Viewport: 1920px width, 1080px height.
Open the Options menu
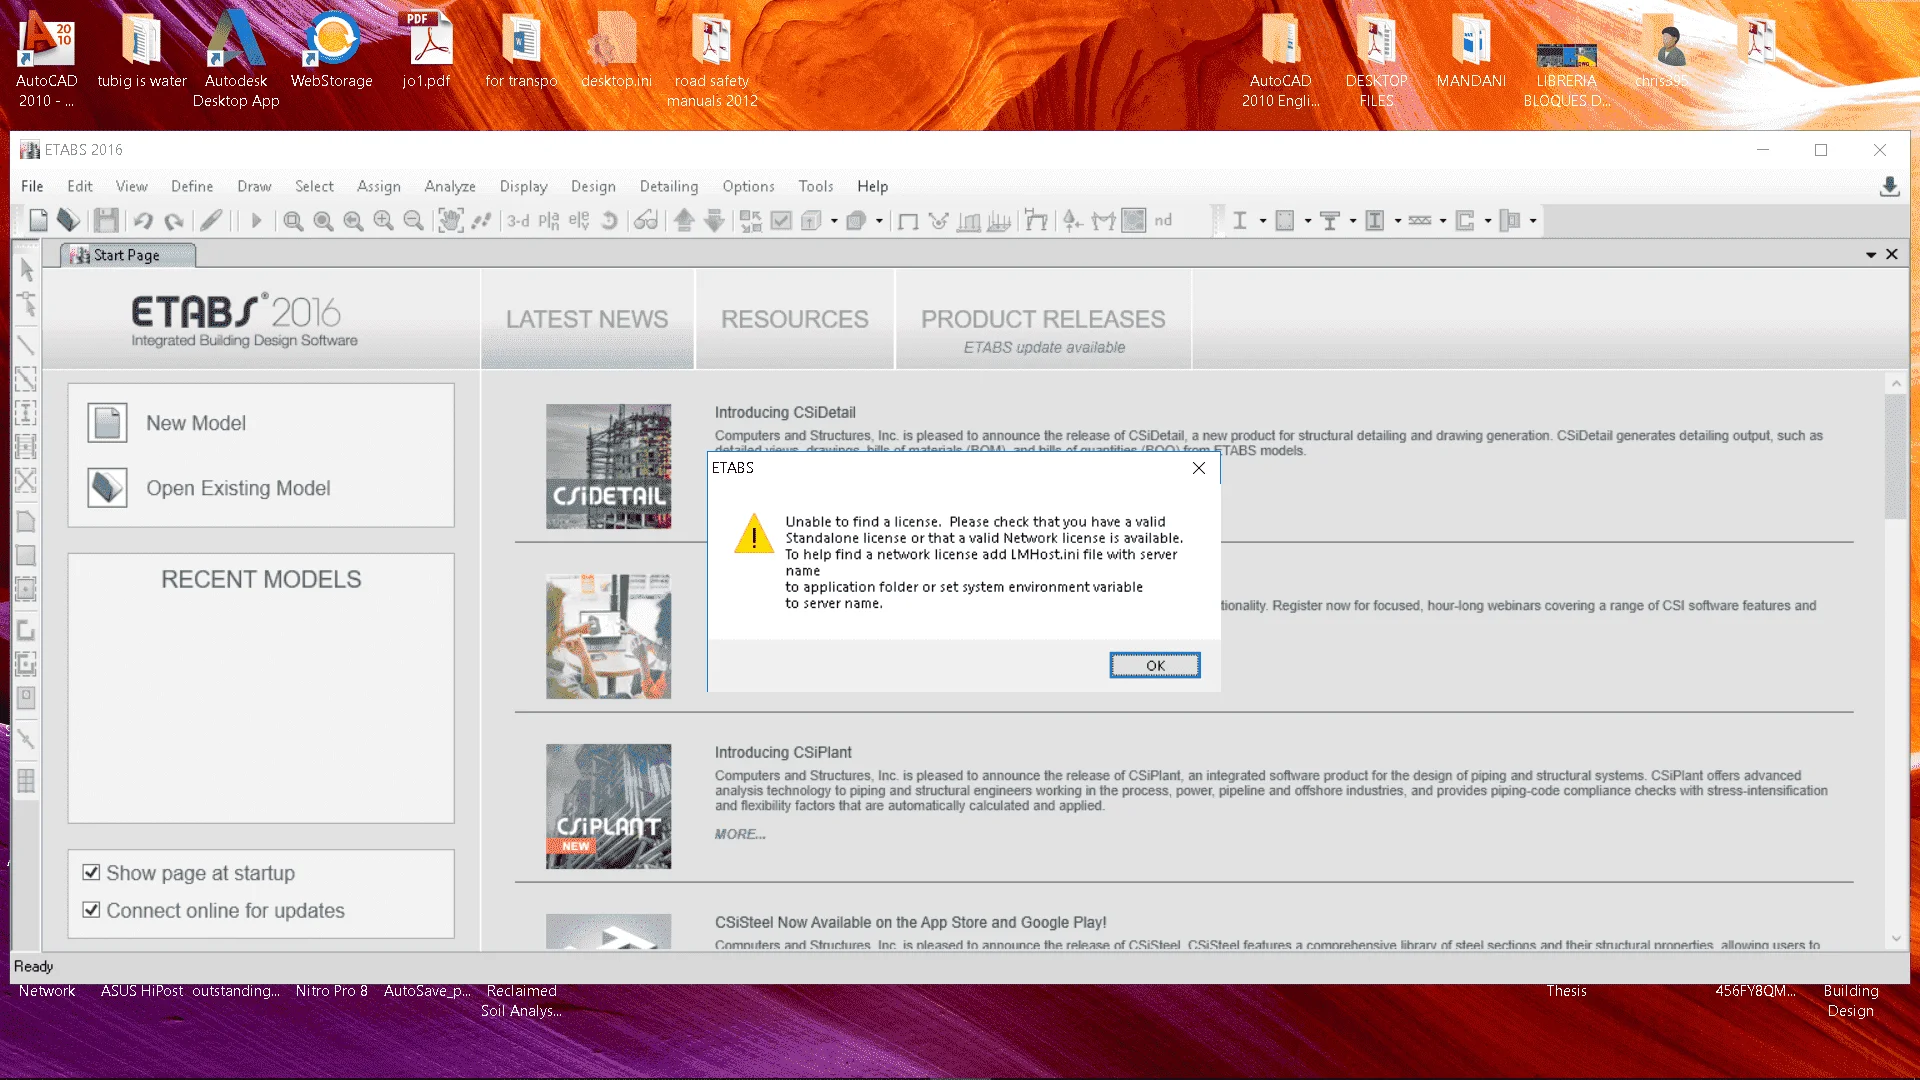click(x=748, y=187)
